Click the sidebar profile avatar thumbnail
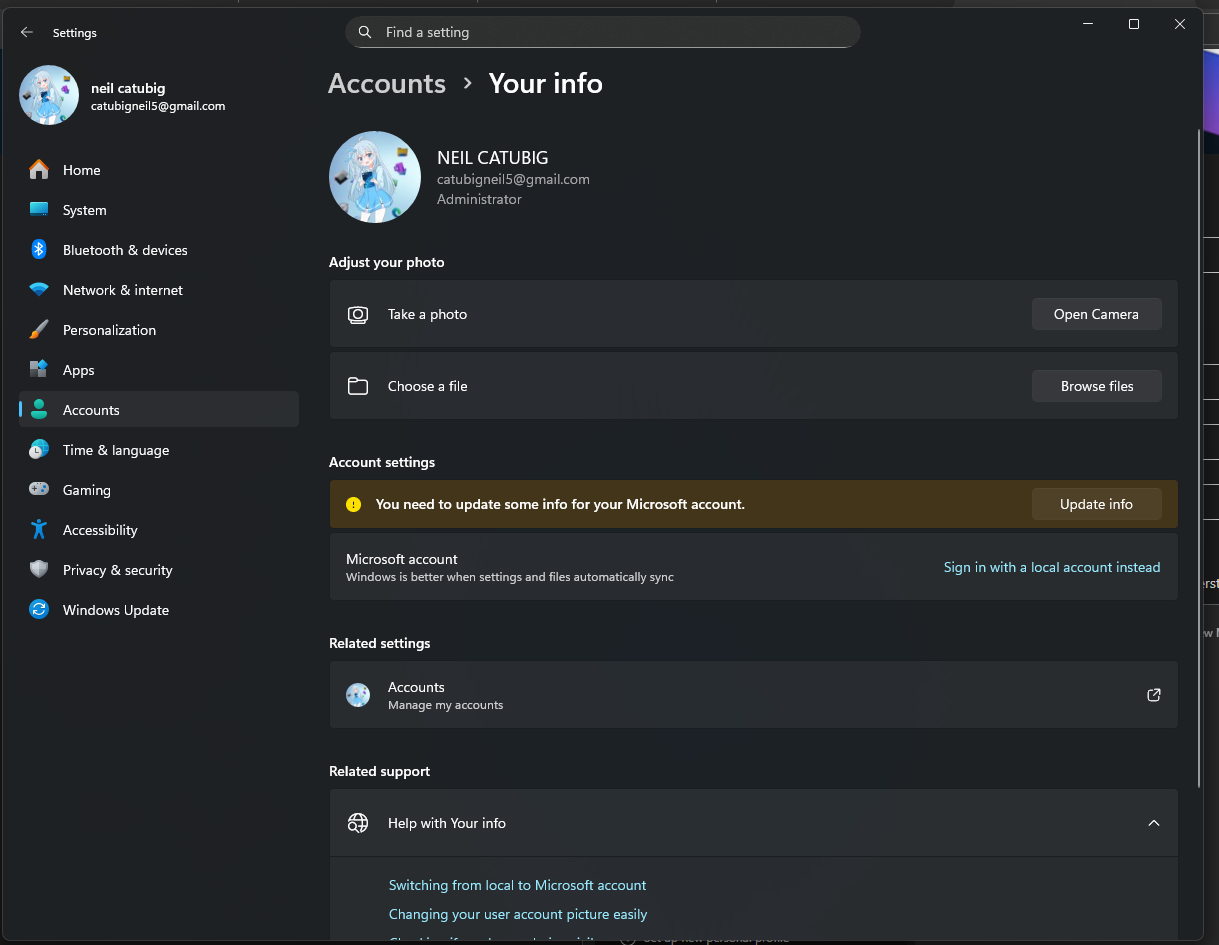Image resolution: width=1219 pixels, height=945 pixels. [x=49, y=95]
